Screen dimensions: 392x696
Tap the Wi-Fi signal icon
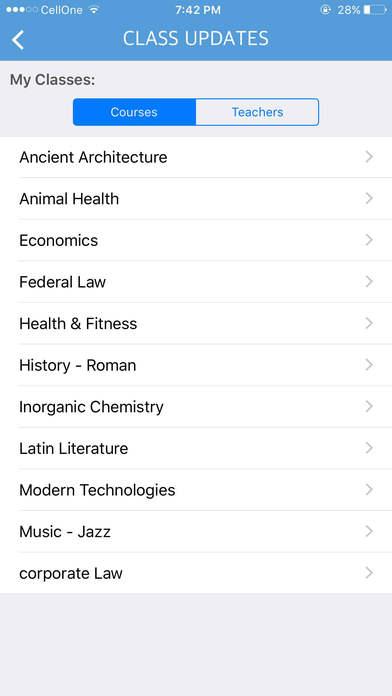[93, 10]
